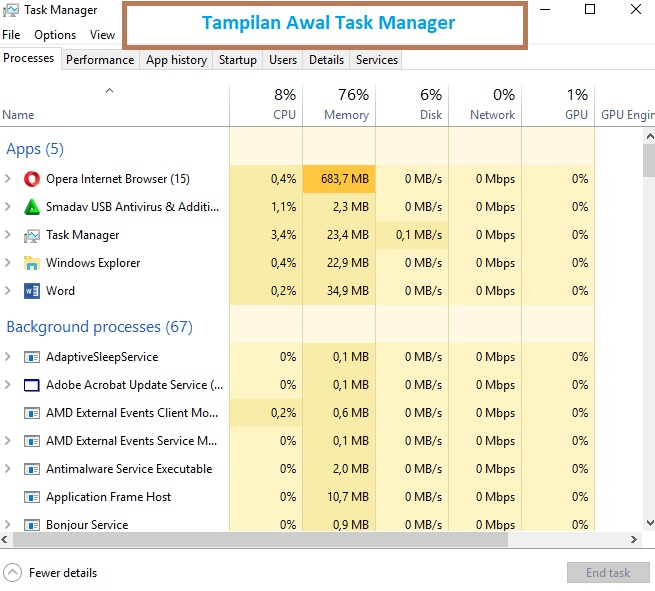This screenshot has width=655, height=591.
Task: Click the Task Manager row icon
Action: tap(32, 236)
